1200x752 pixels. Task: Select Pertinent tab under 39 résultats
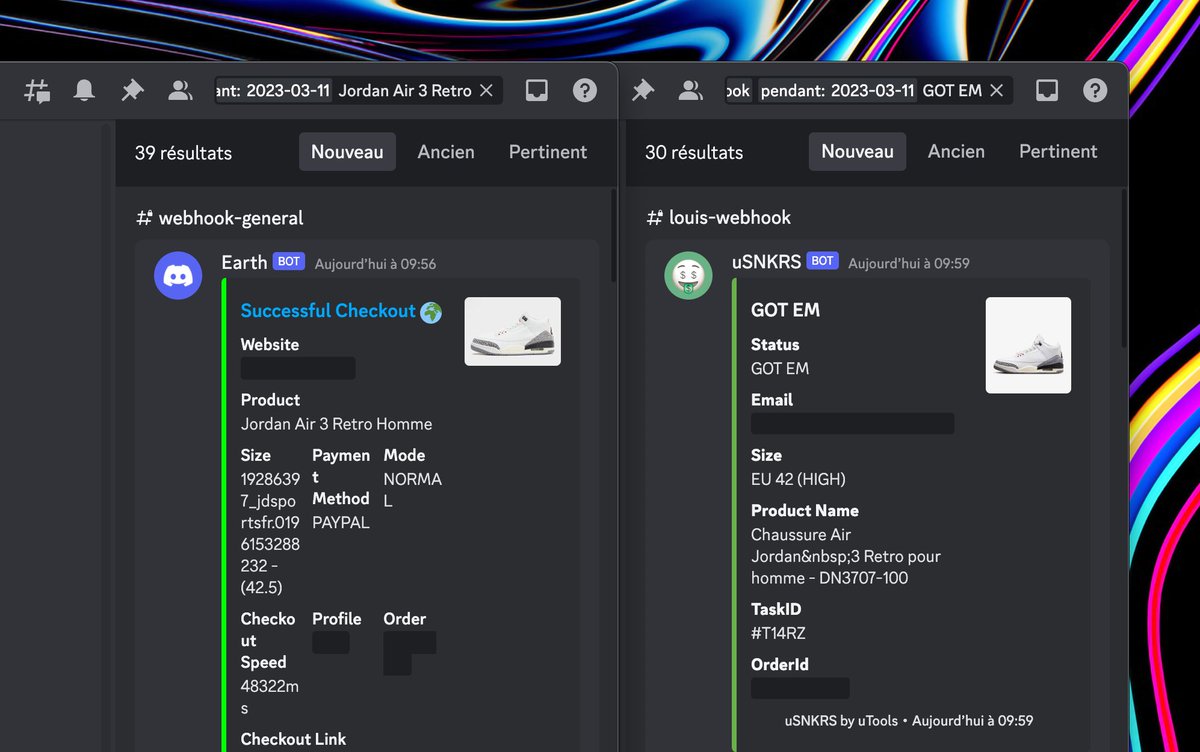(x=548, y=152)
